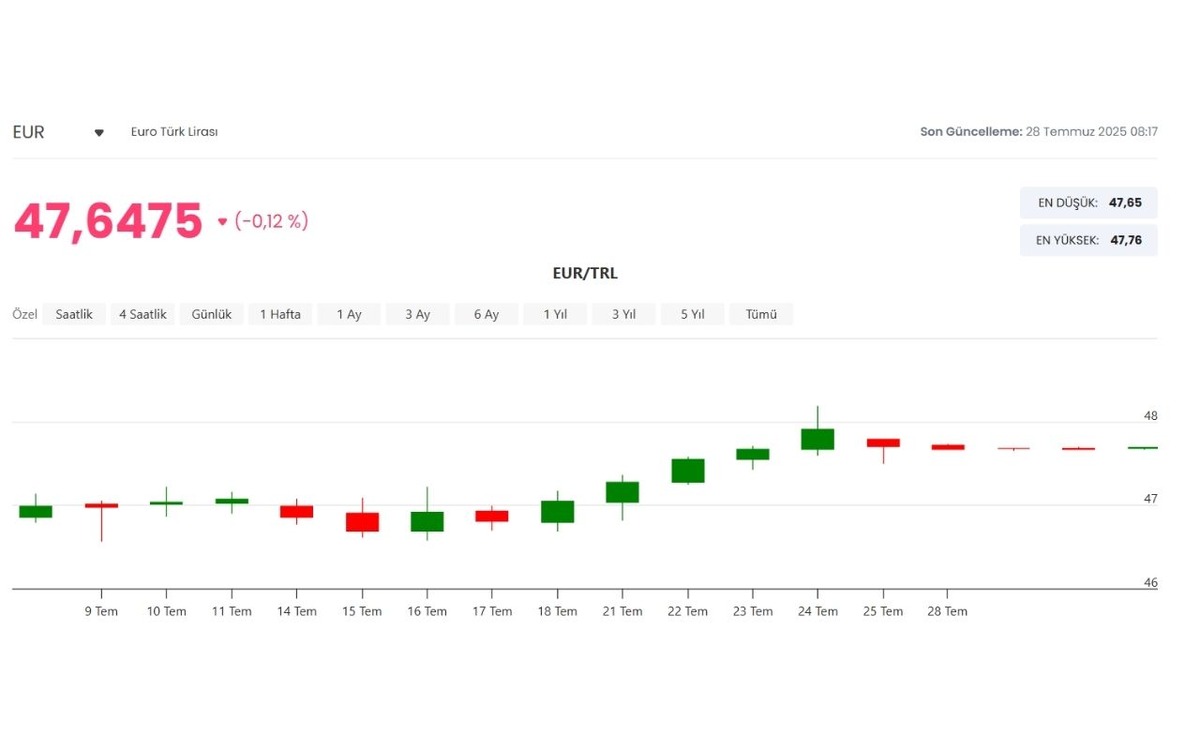Click the 47 y-axis label
The height and width of the screenshot is (750, 1200).
point(1151,498)
